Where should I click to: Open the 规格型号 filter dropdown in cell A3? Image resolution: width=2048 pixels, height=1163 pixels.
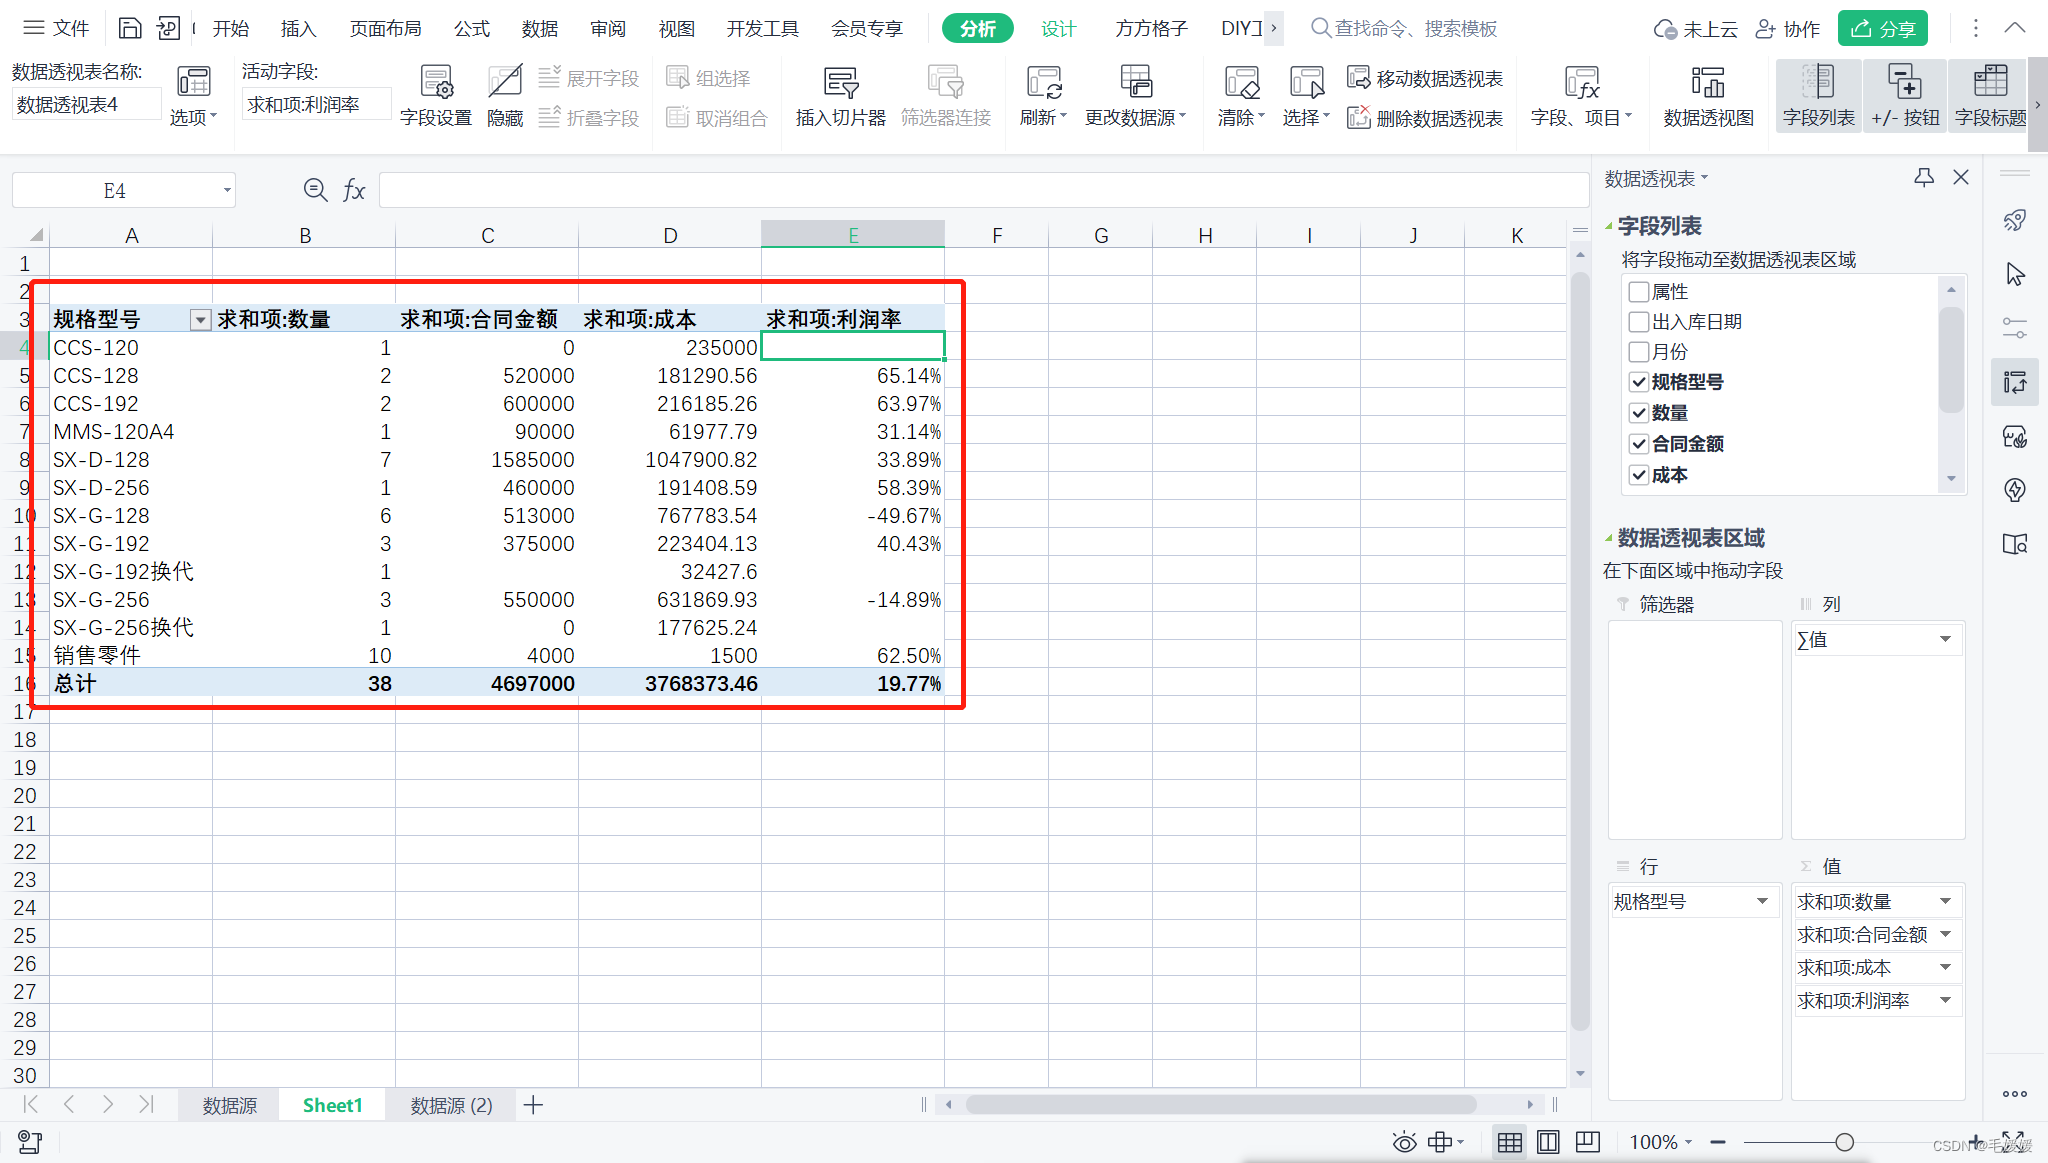coord(200,320)
